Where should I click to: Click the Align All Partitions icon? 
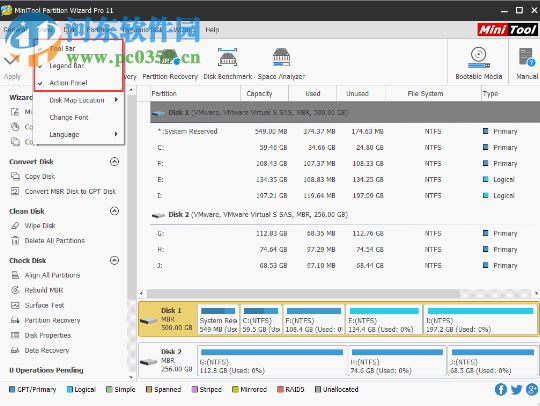pos(15,275)
